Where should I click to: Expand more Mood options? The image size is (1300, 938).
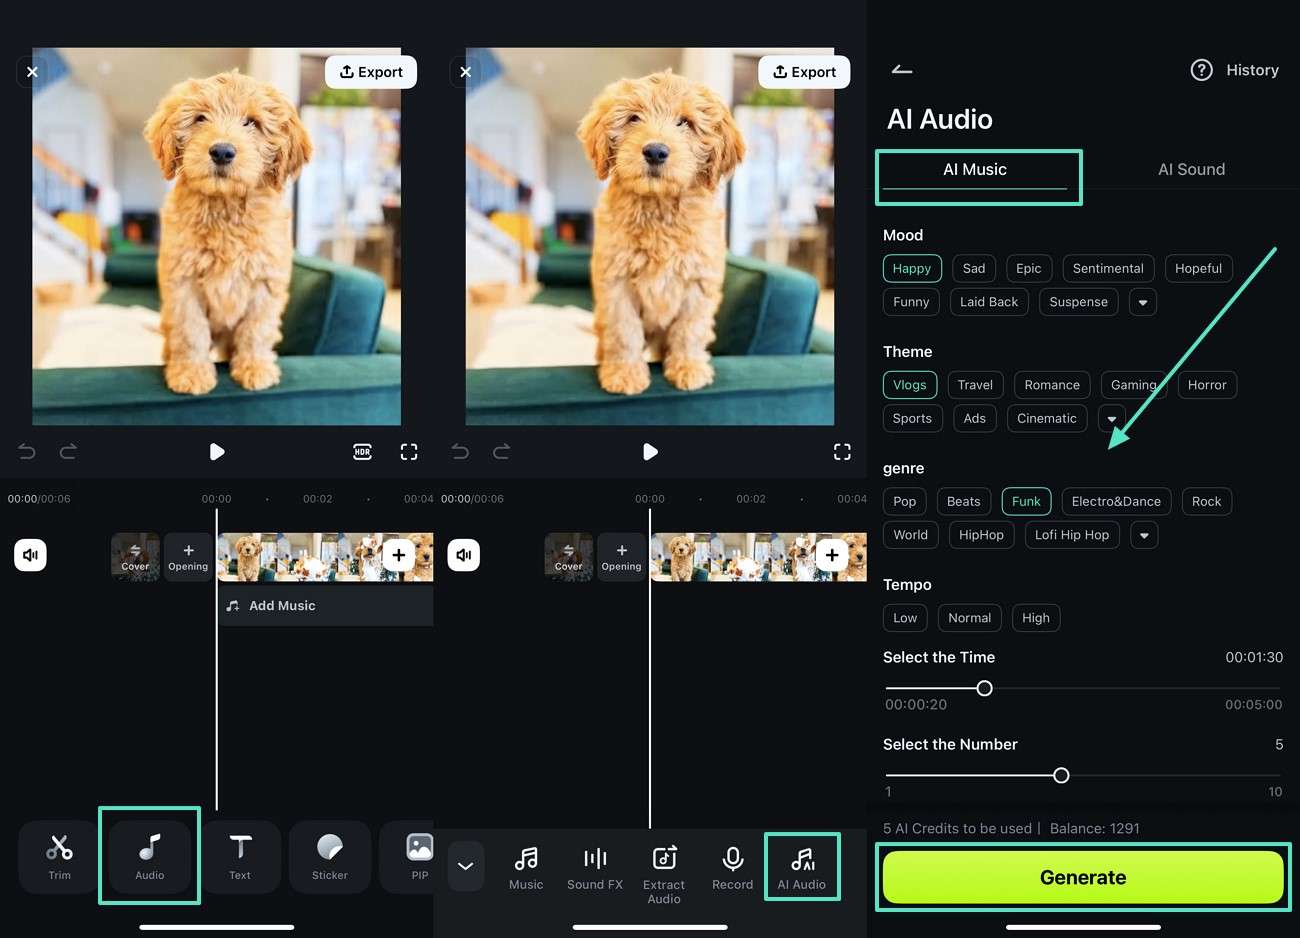[x=1143, y=302]
